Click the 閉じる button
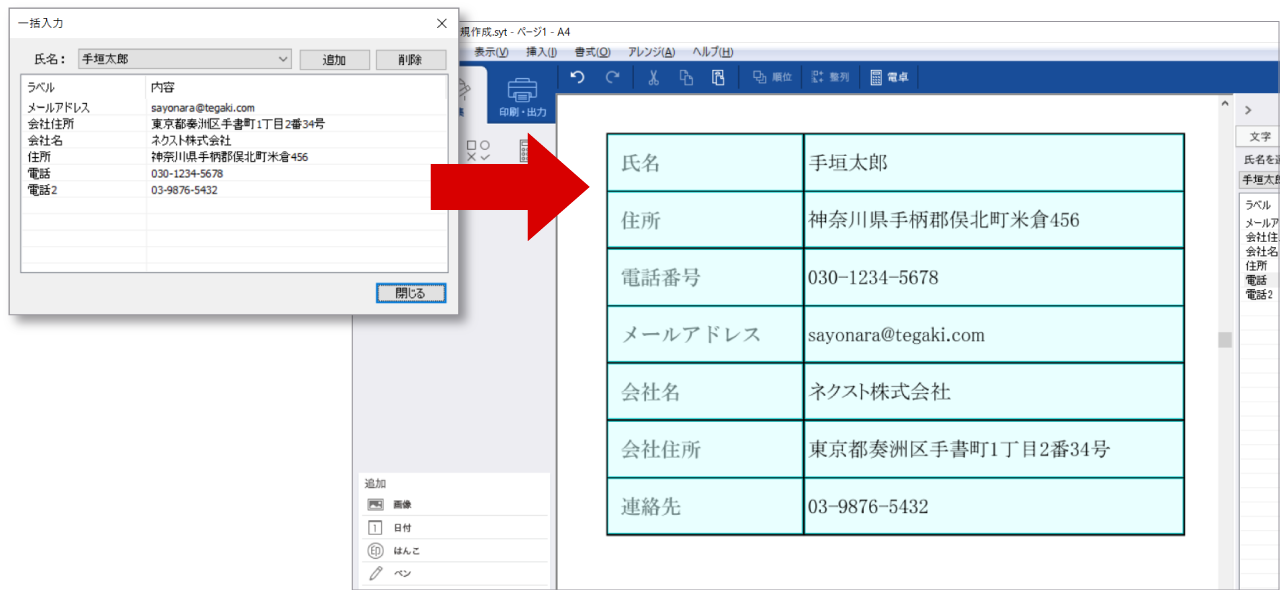Viewport: 1280px width, 590px height. coord(411,293)
